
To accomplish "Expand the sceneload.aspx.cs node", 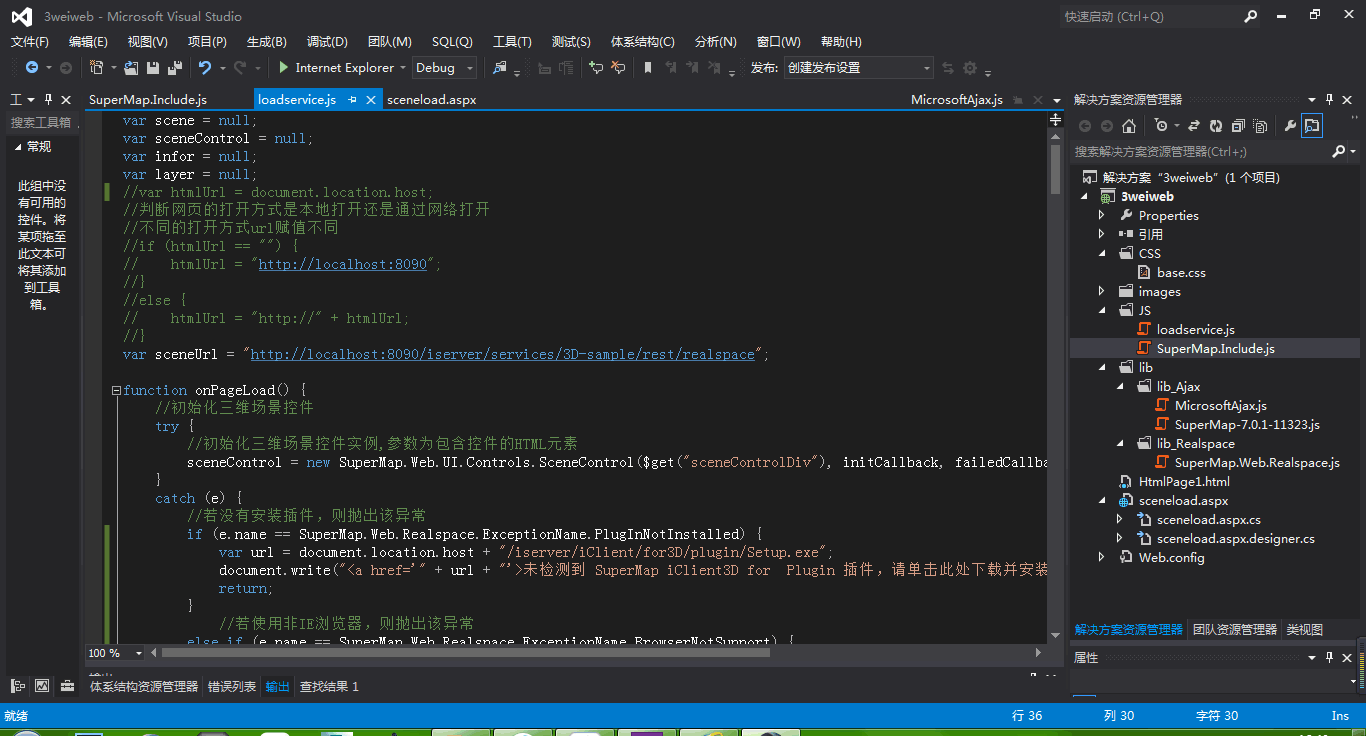I will (1121, 519).
